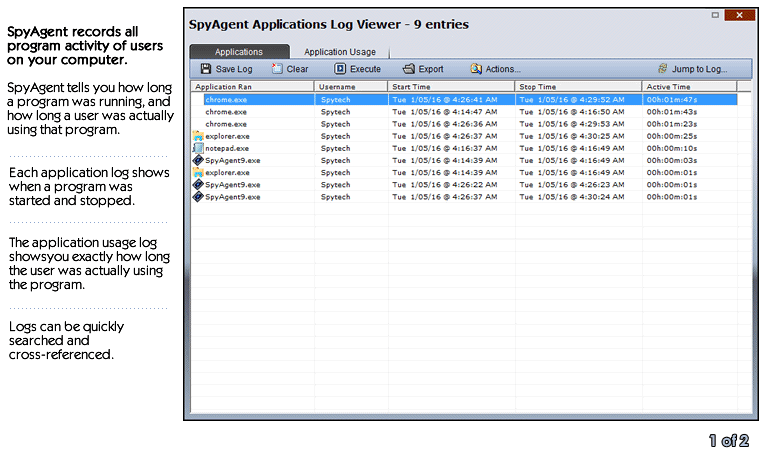
Task: Click start time Tue 1/05/16 @ 4:14:47 AM
Action: tap(445, 112)
